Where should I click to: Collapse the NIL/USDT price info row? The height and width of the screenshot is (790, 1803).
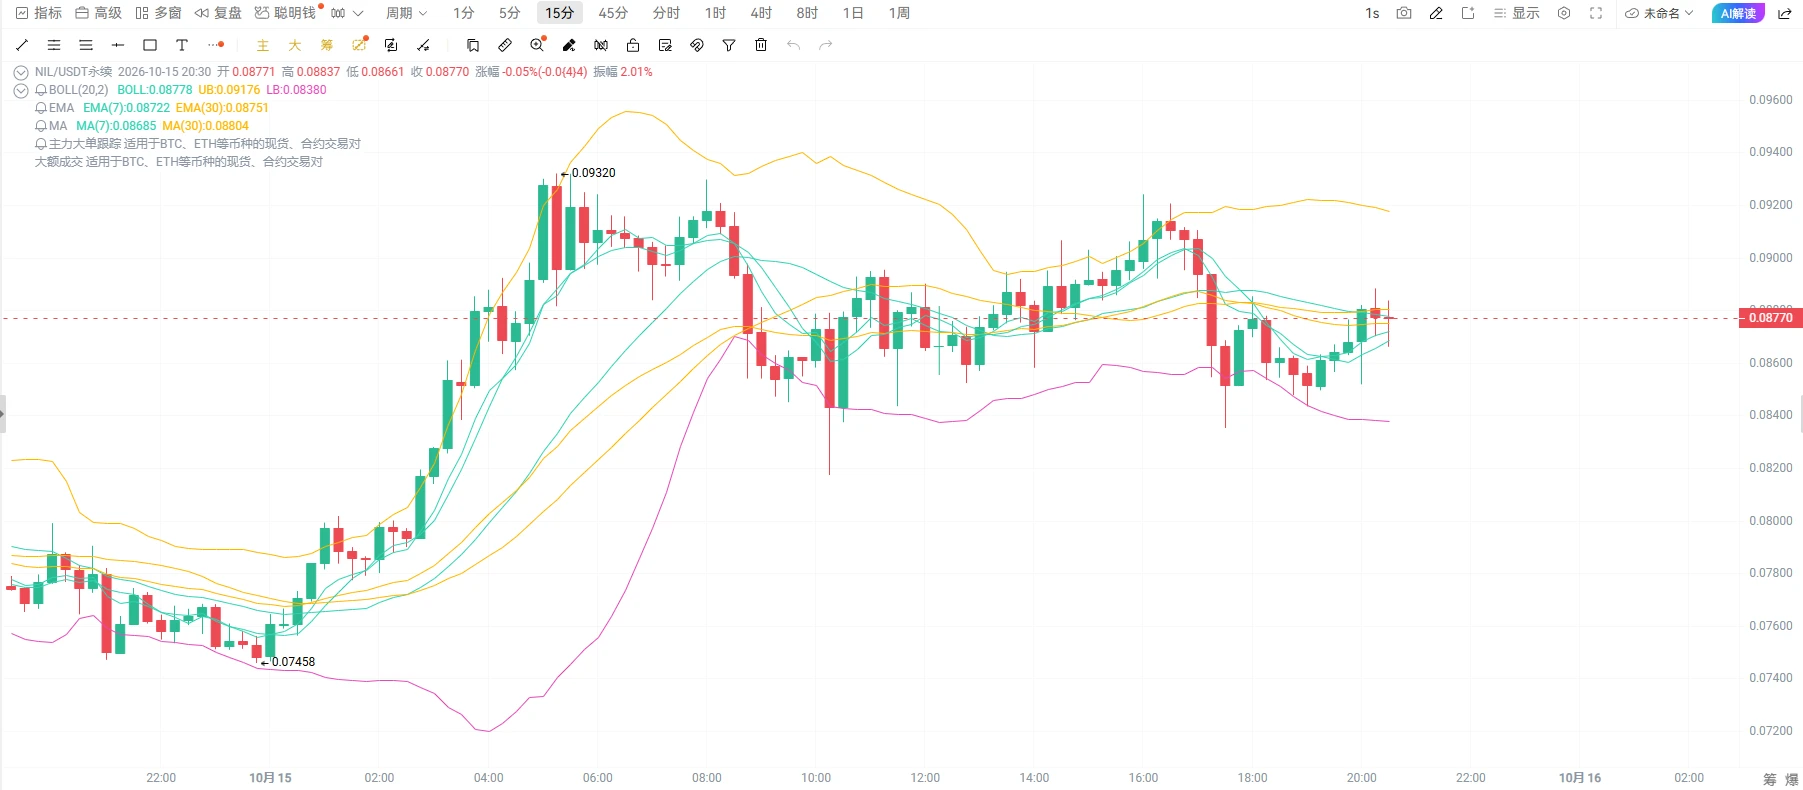pos(21,72)
